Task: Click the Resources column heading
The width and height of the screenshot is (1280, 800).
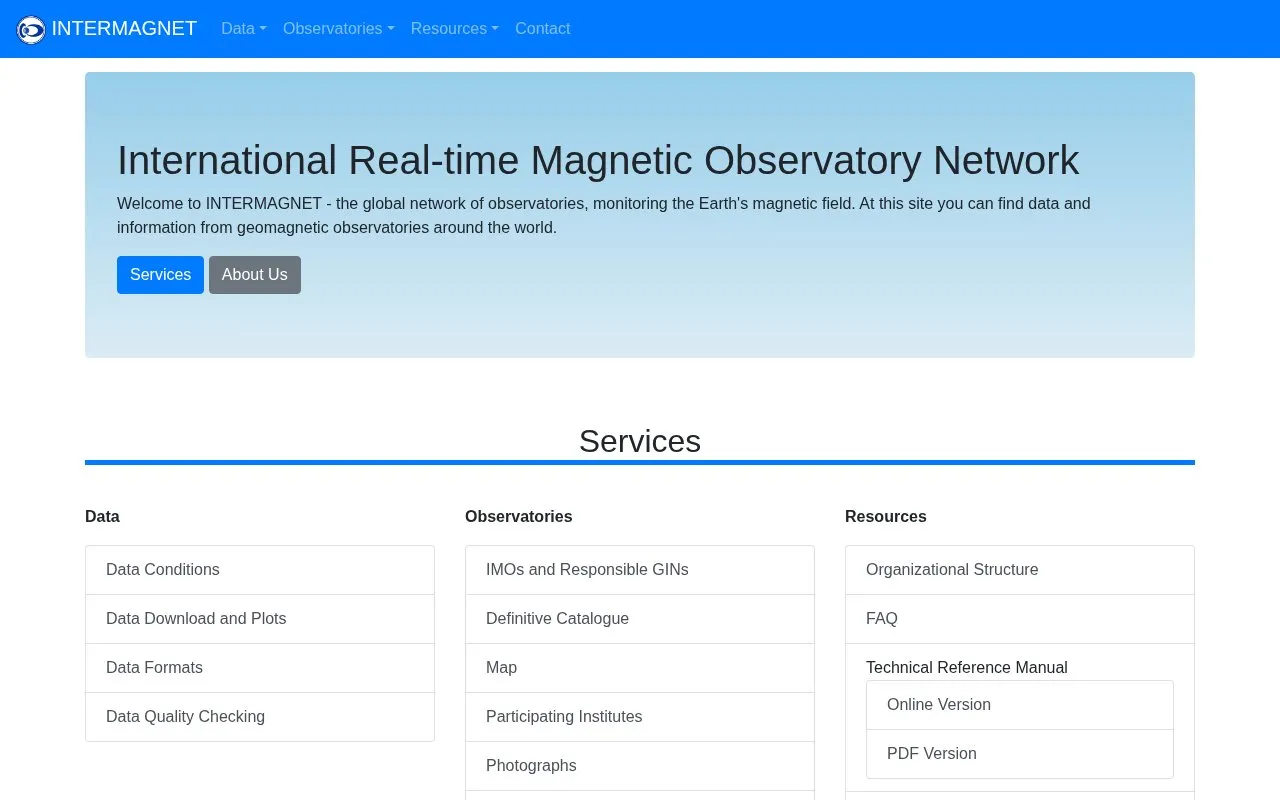Action: click(x=886, y=517)
